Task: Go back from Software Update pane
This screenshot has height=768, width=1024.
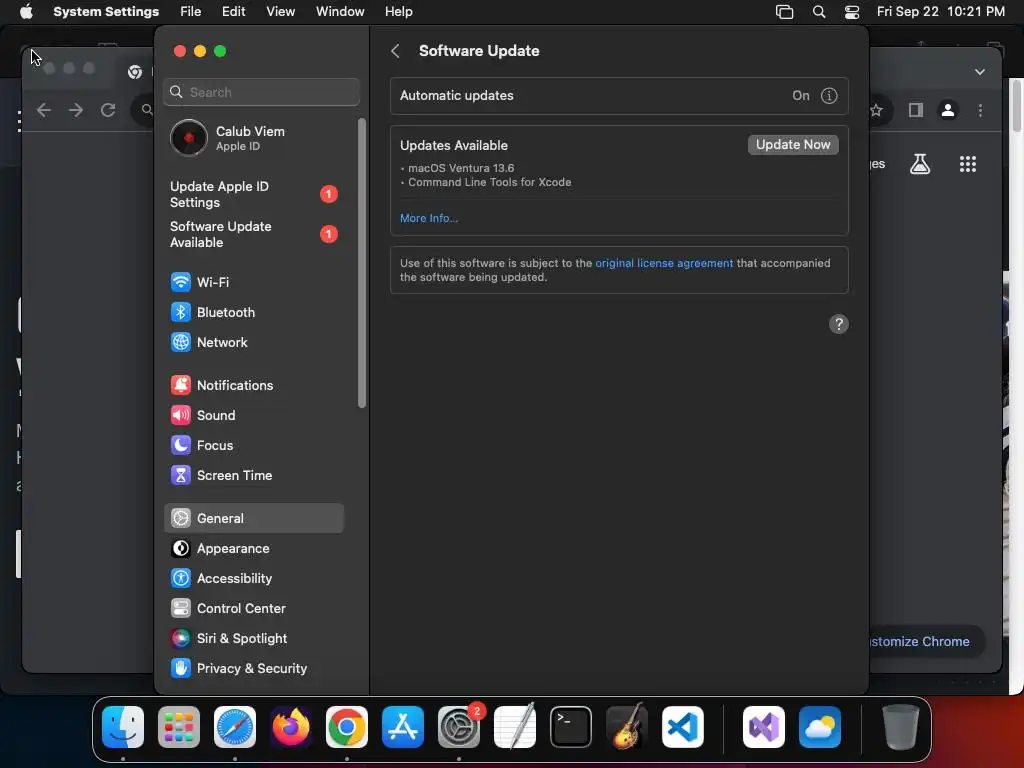Action: [395, 51]
